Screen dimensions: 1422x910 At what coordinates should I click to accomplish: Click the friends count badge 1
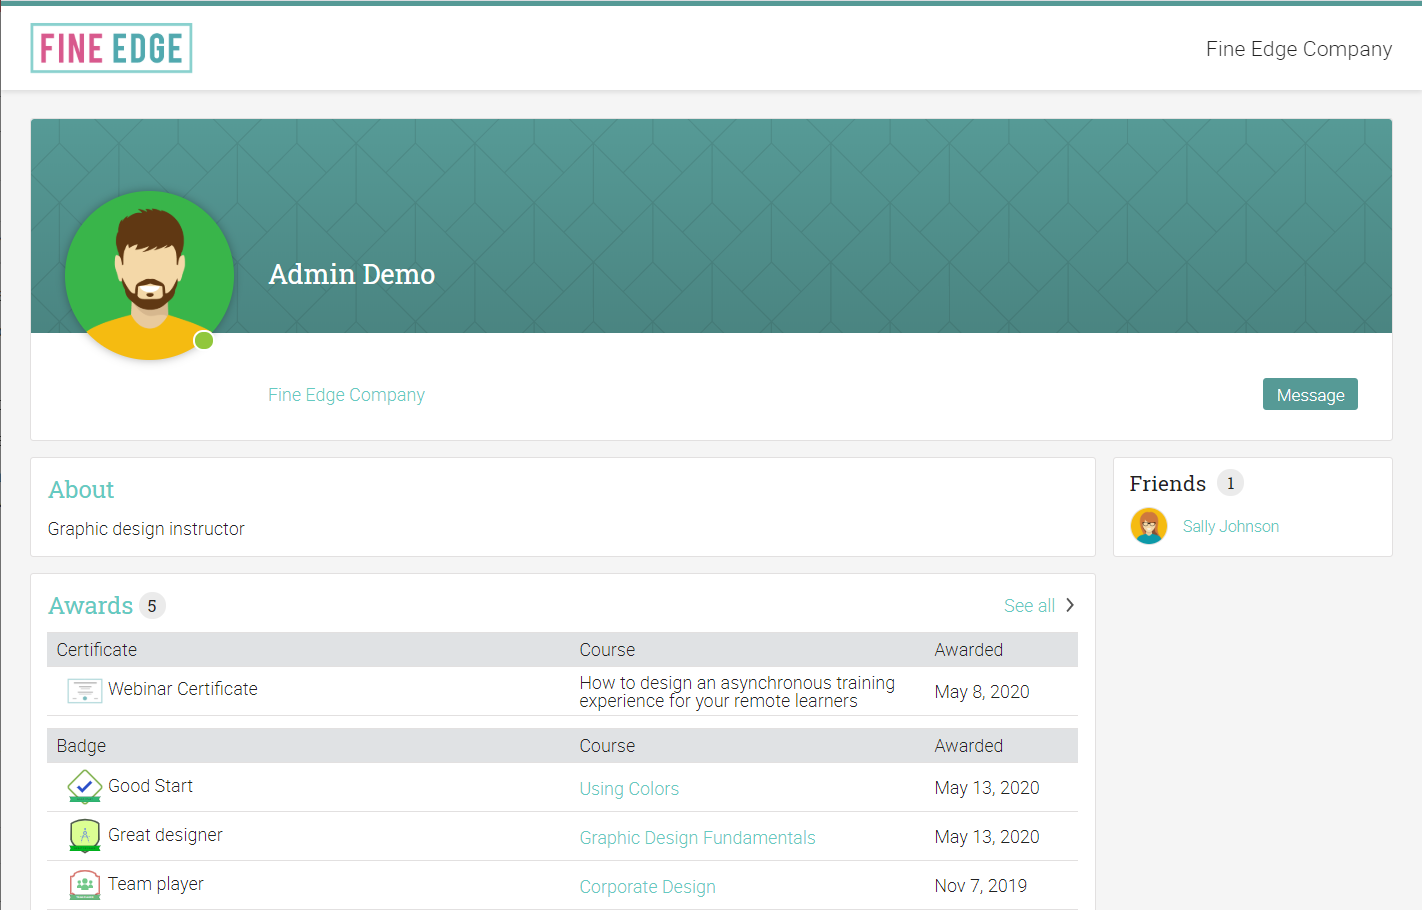[x=1230, y=483]
